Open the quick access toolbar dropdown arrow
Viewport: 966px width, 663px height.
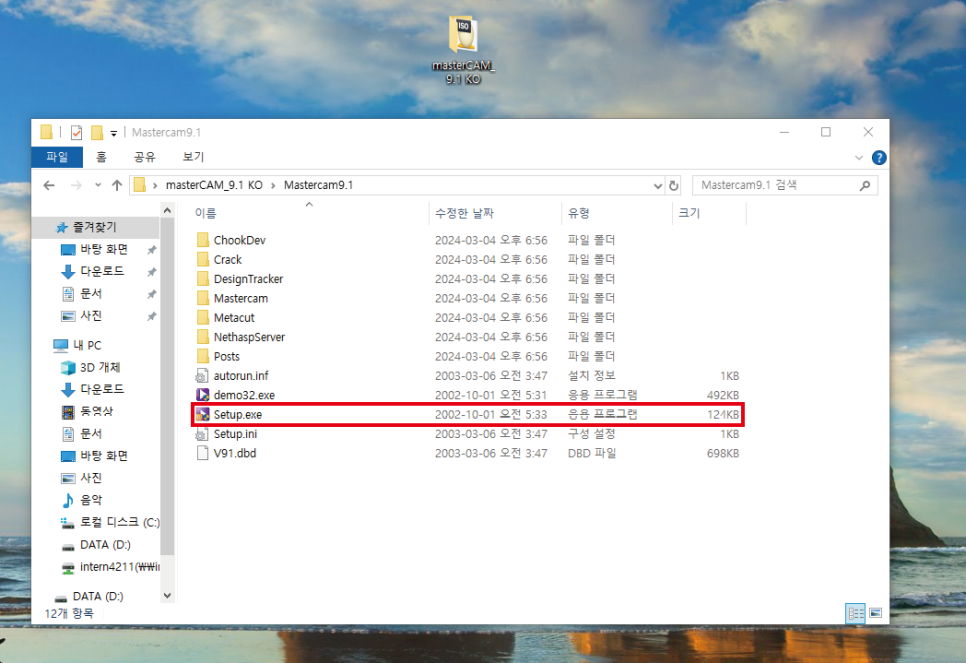[x=114, y=133]
